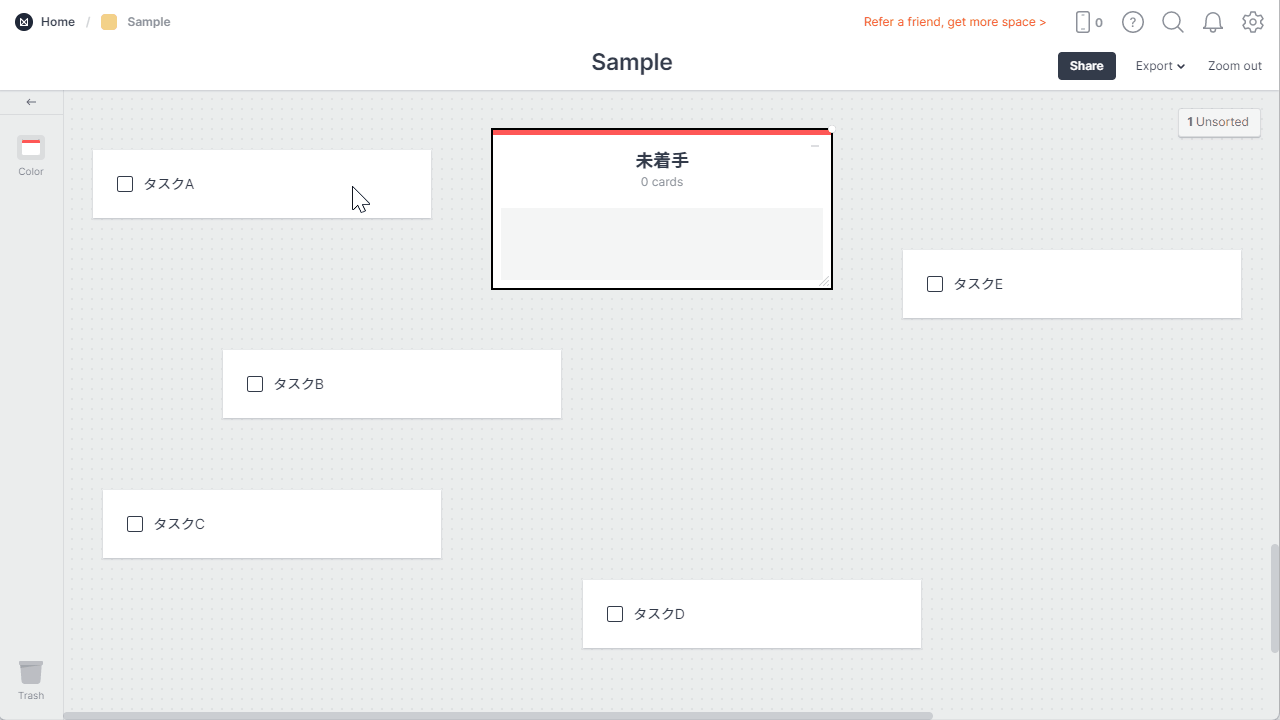Screen dimensions: 1280x720
Task: Click the Sample board title heading
Action: [632, 62]
